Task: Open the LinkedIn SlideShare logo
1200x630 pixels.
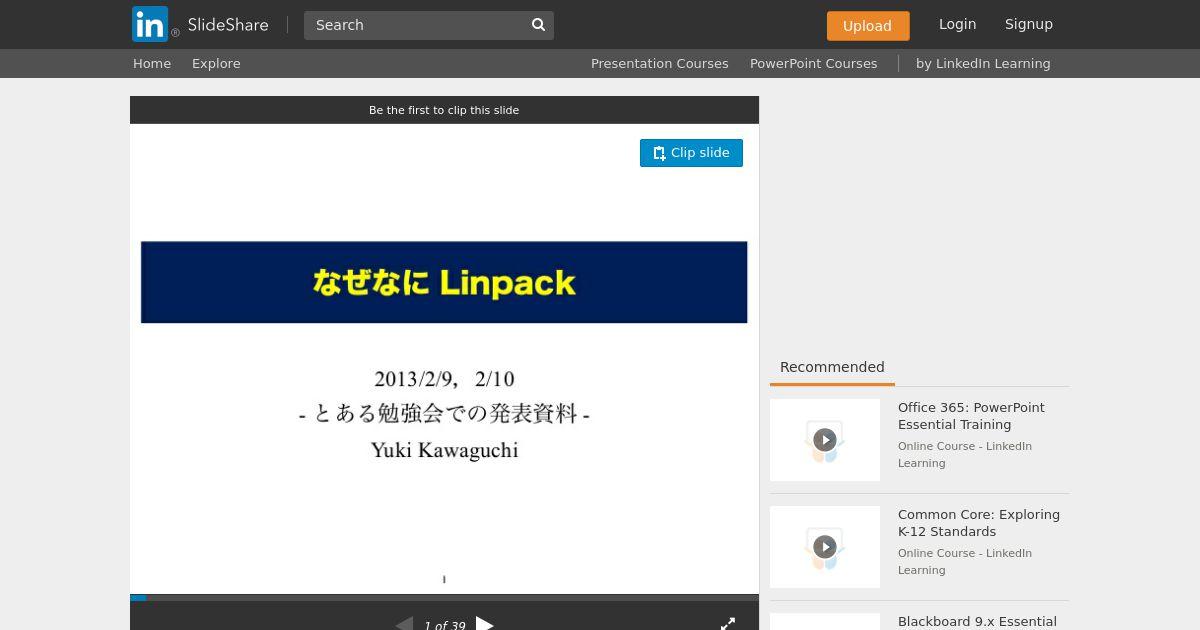Action: 200,24
